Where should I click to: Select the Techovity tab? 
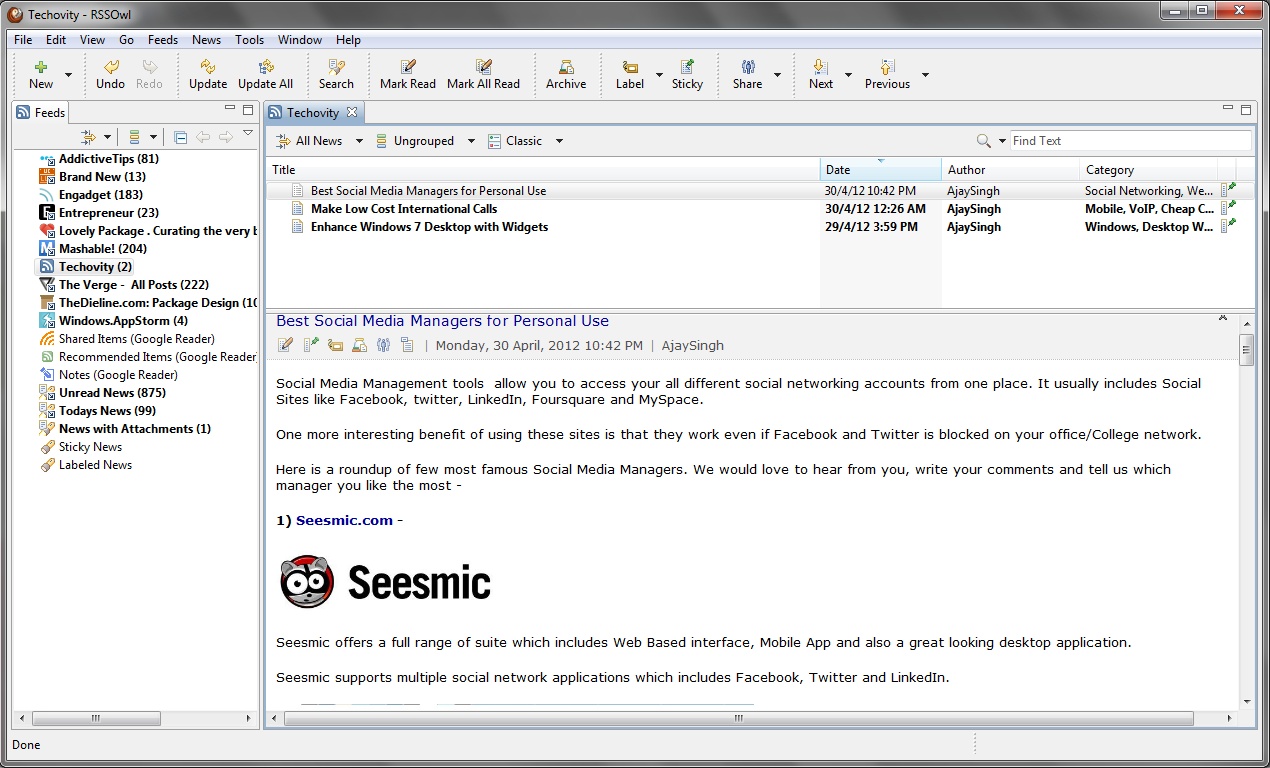(313, 112)
